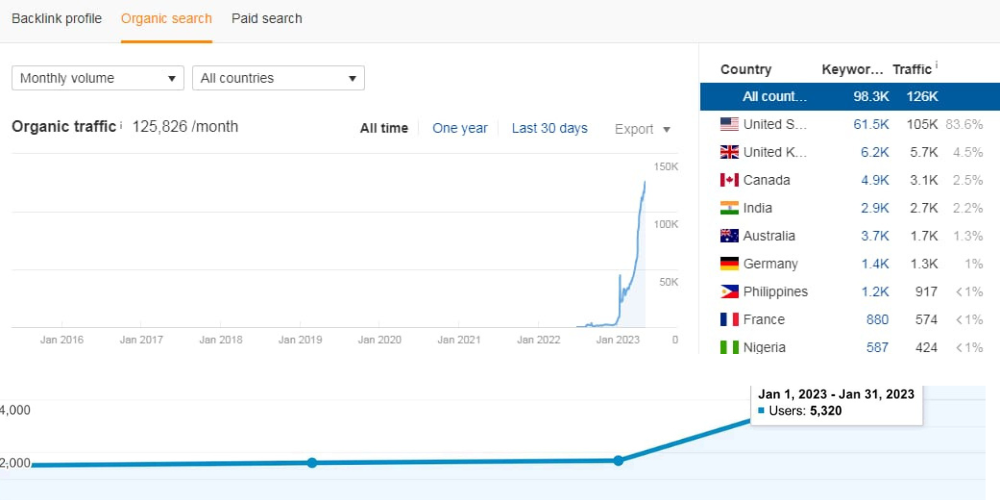This screenshot has height=500, width=1000.
Task: Switch to the Paid search tab
Action: (x=266, y=18)
